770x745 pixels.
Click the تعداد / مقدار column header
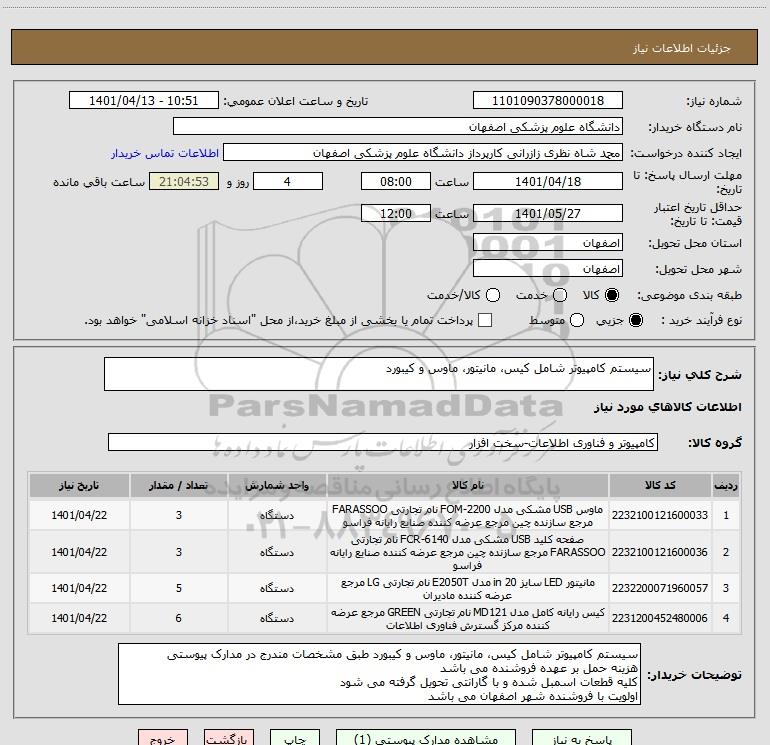(179, 486)
